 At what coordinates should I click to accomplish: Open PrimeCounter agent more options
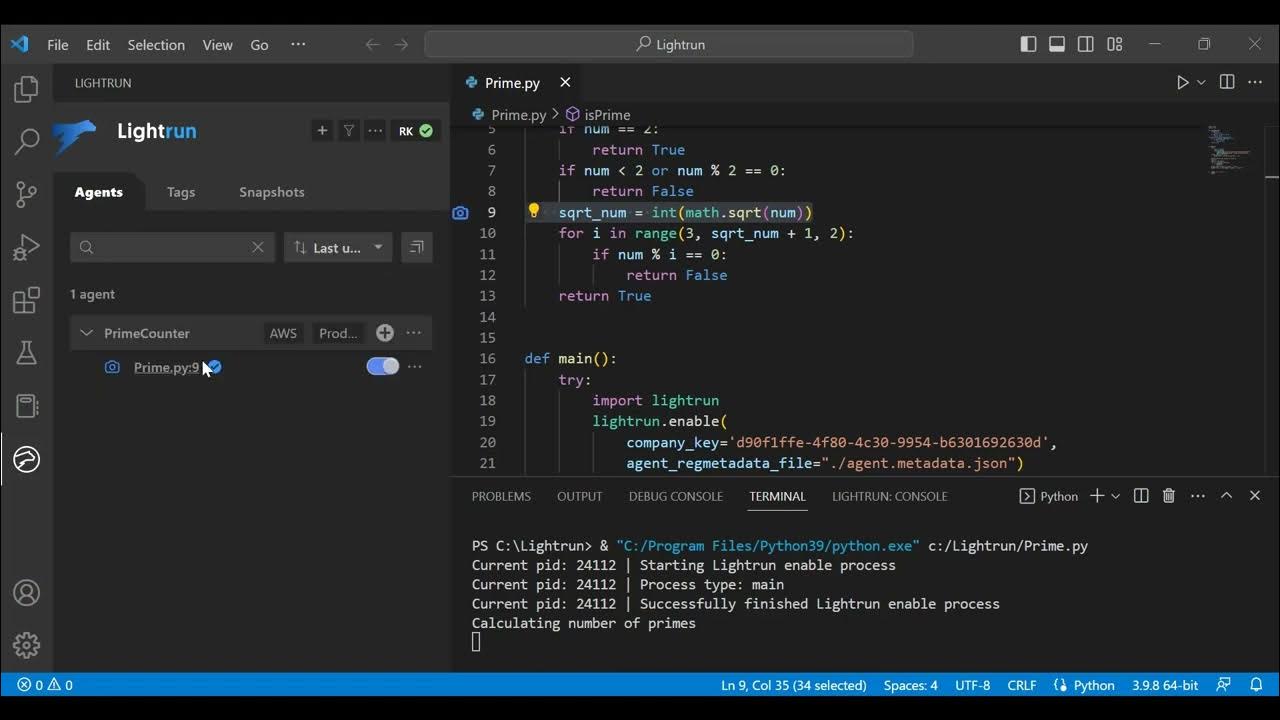pyautogui.click(x=414, y=333)
